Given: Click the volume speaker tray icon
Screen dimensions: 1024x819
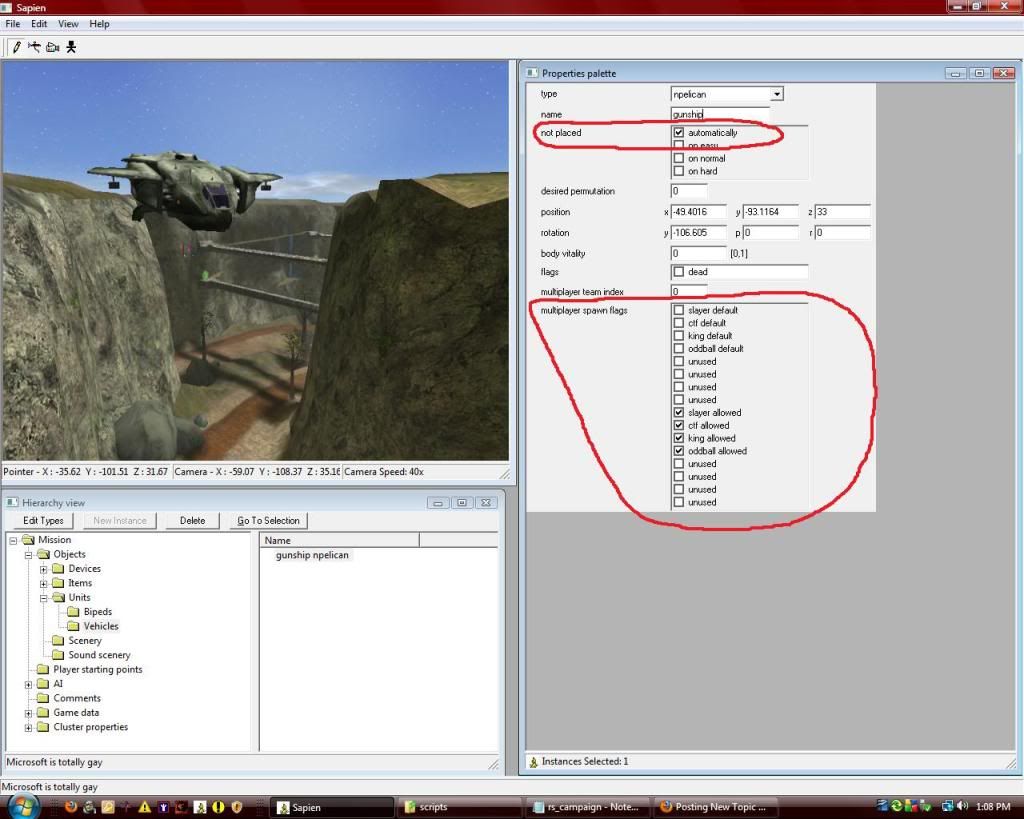Looking at the screenshot, I should (x=962, y=807).
